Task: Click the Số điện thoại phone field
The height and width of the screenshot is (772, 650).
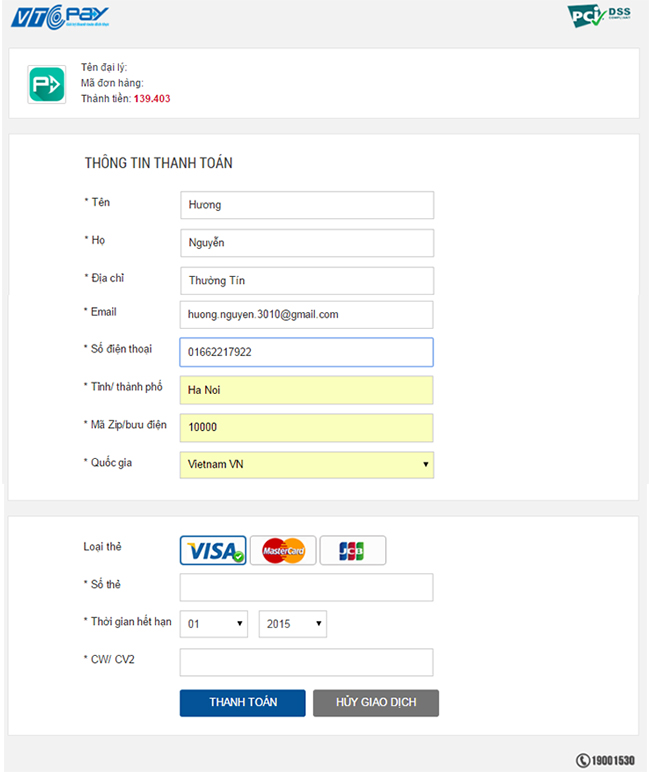Action: pyautogui.click(x=307, y=352)
